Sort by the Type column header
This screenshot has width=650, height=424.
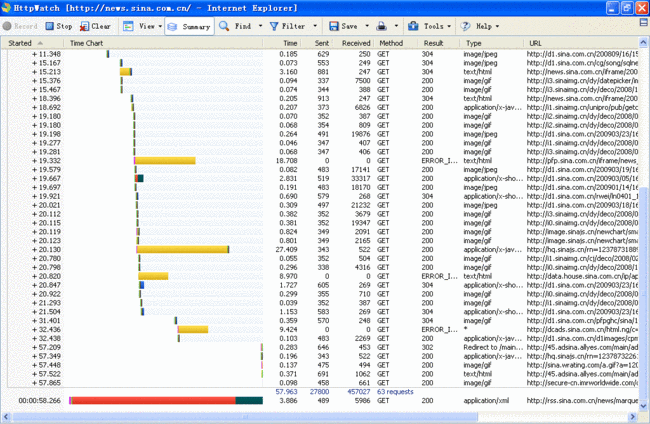tap(491, 43)
